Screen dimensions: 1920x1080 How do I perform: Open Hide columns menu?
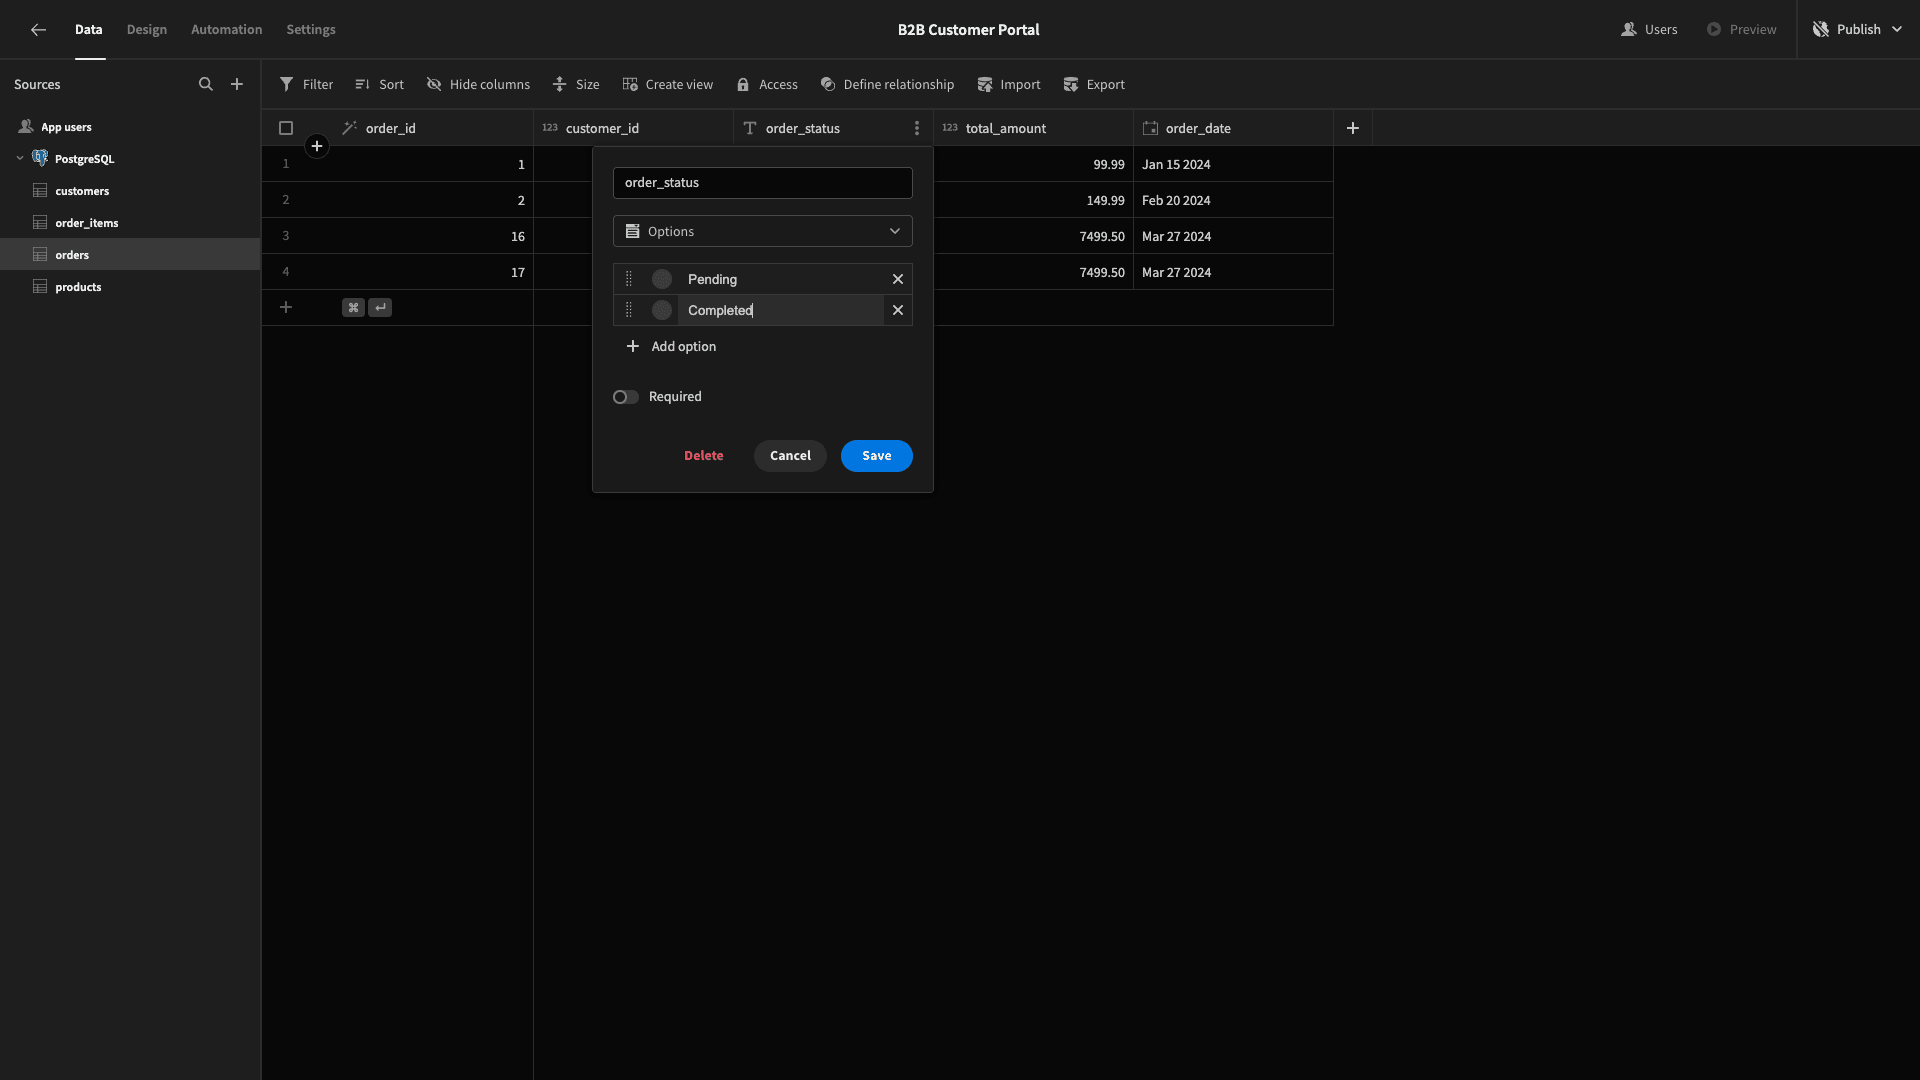(478, 84)
